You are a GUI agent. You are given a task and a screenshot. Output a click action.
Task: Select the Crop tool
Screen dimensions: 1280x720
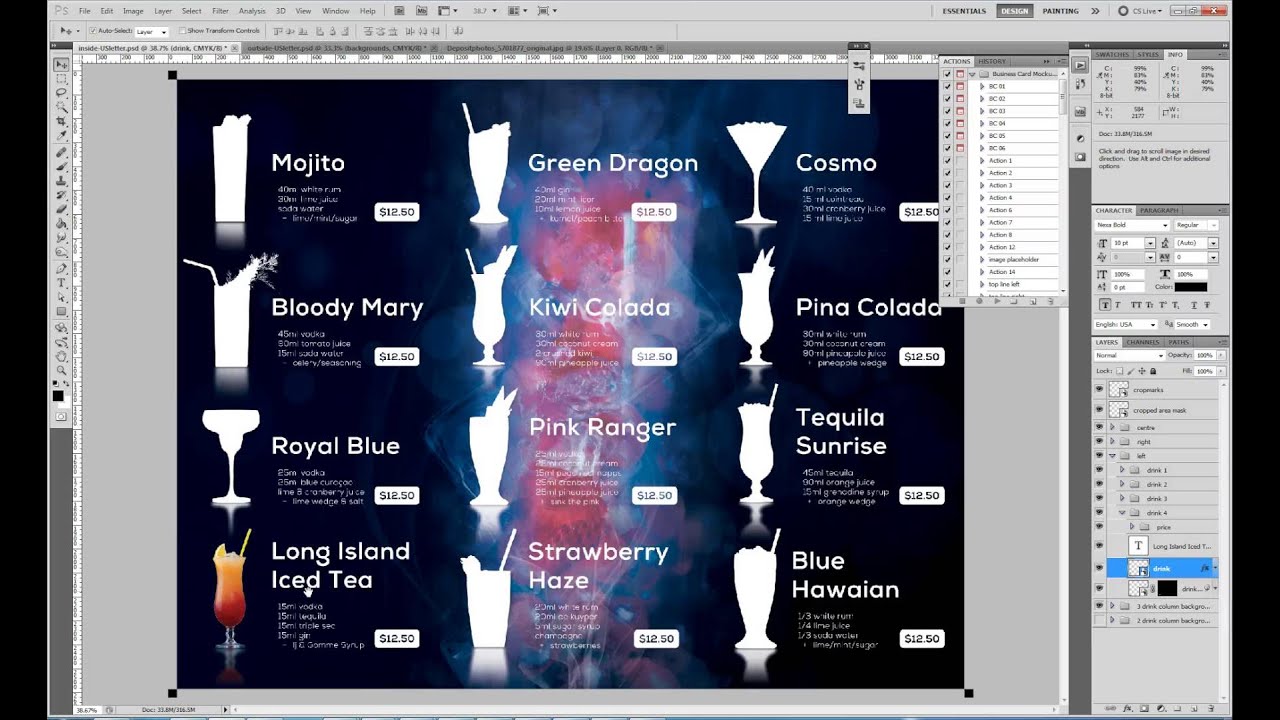pos(62,120)
